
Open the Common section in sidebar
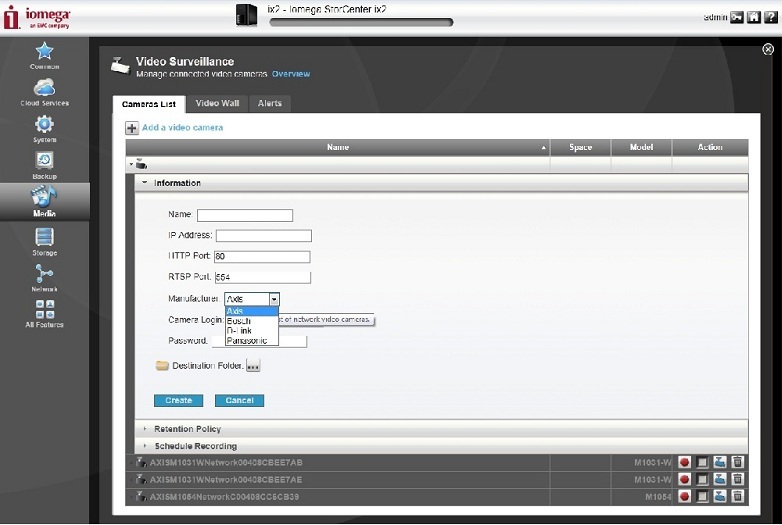click(x=44, y=55)
